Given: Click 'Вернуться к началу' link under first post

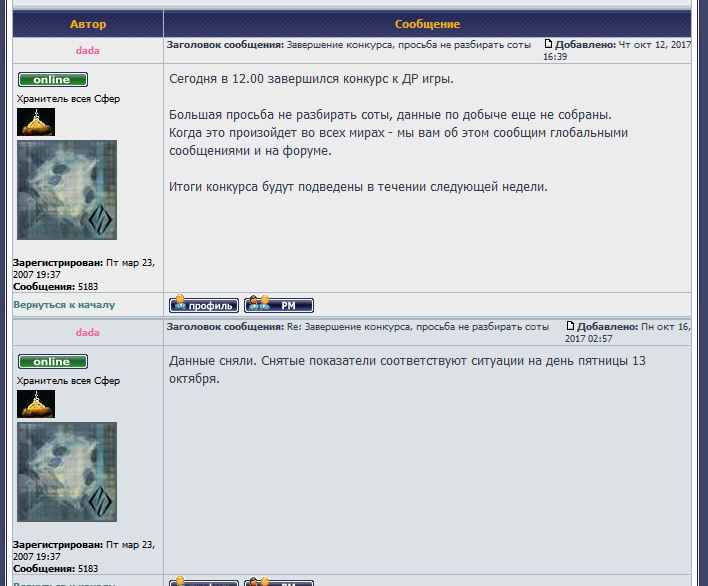Looking at the screenshot, I should (x=64, y=305).
